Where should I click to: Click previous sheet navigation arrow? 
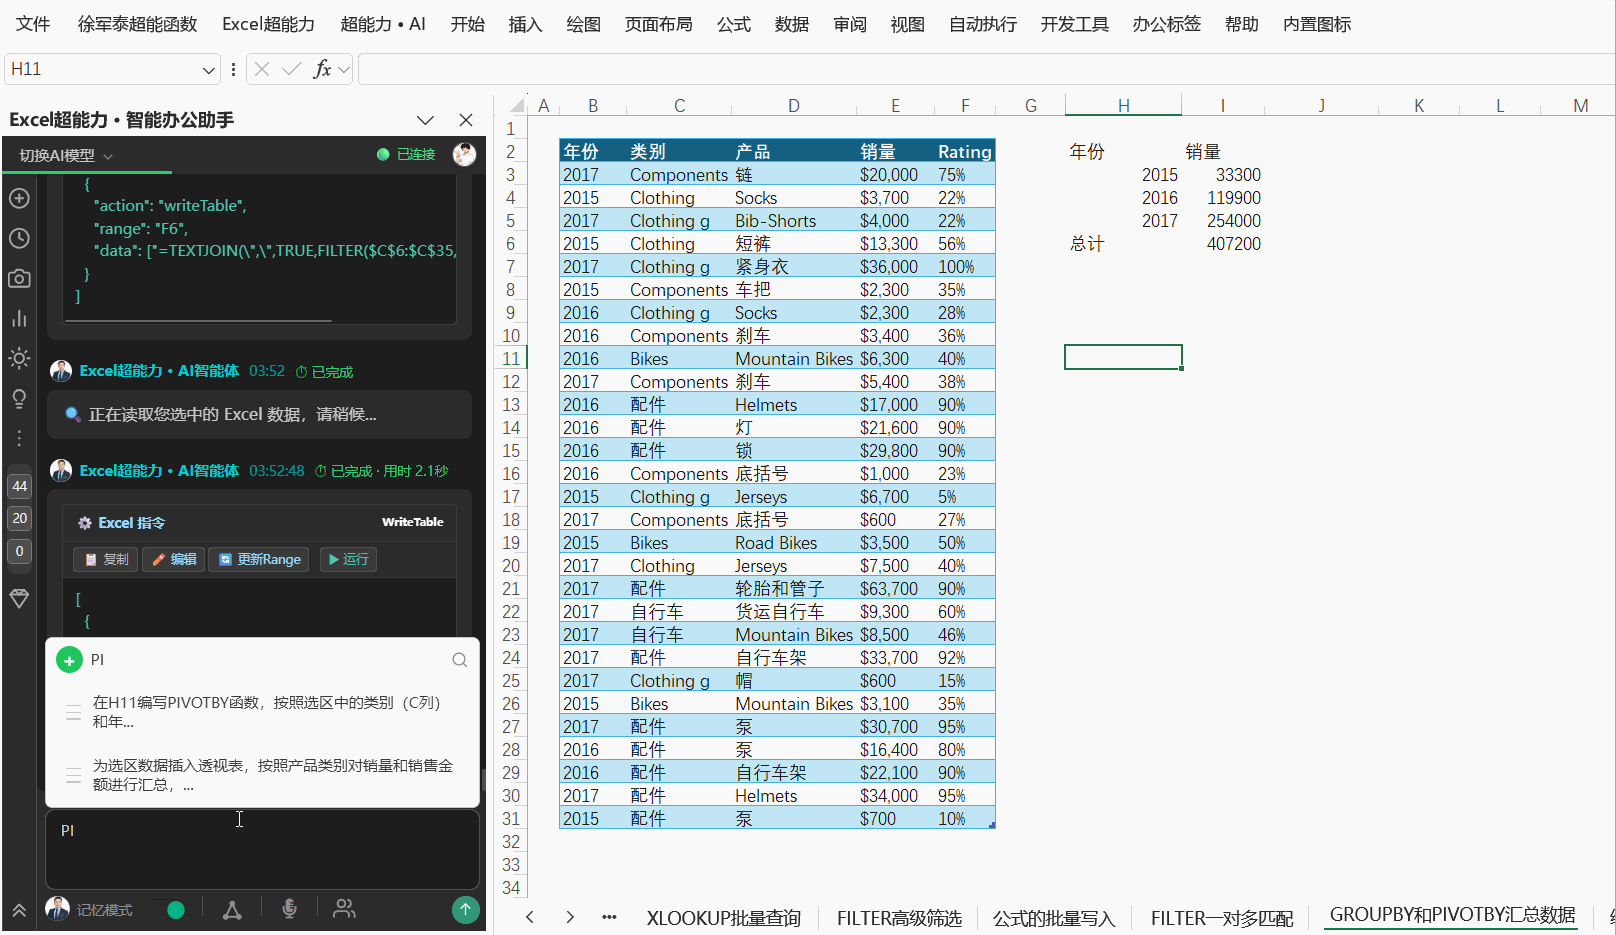pyautogui.click(x=530, y=917)
